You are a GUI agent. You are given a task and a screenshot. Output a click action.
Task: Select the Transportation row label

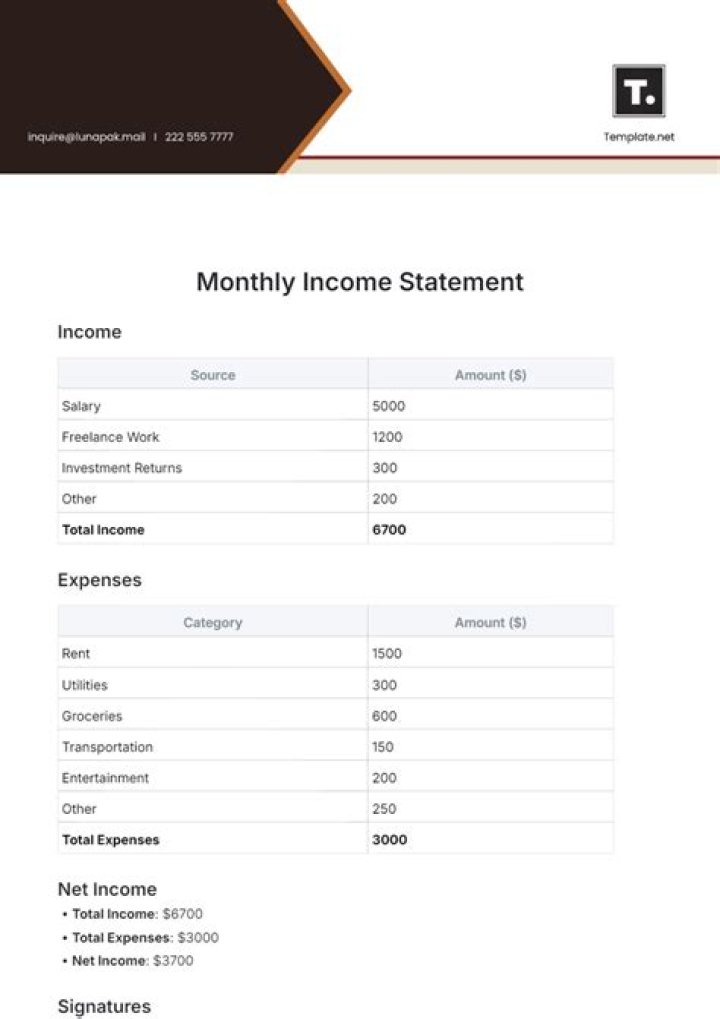tap(107, 747)
